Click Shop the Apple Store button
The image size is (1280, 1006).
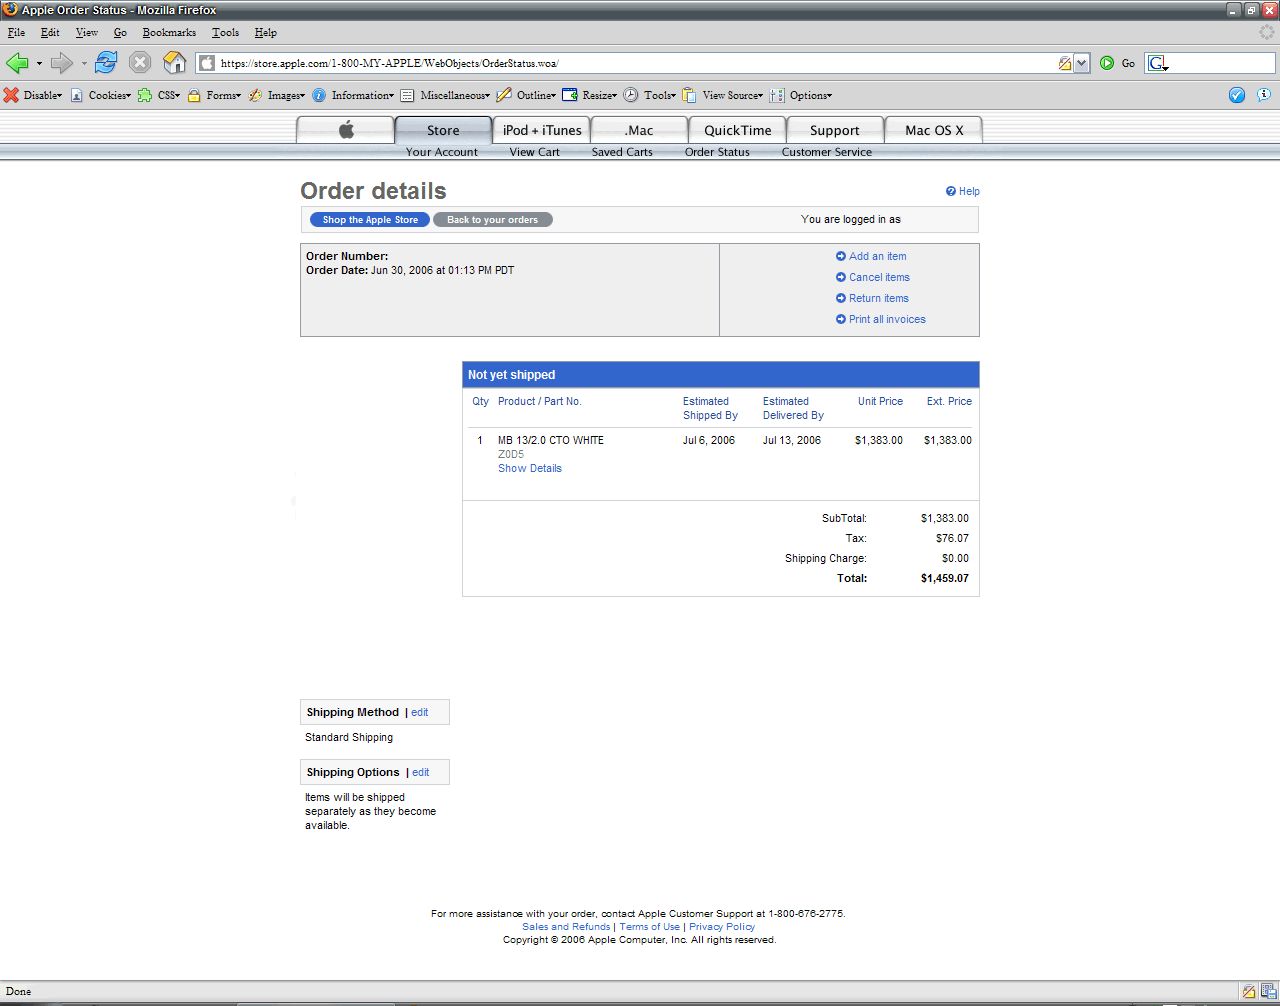[370, 219]
